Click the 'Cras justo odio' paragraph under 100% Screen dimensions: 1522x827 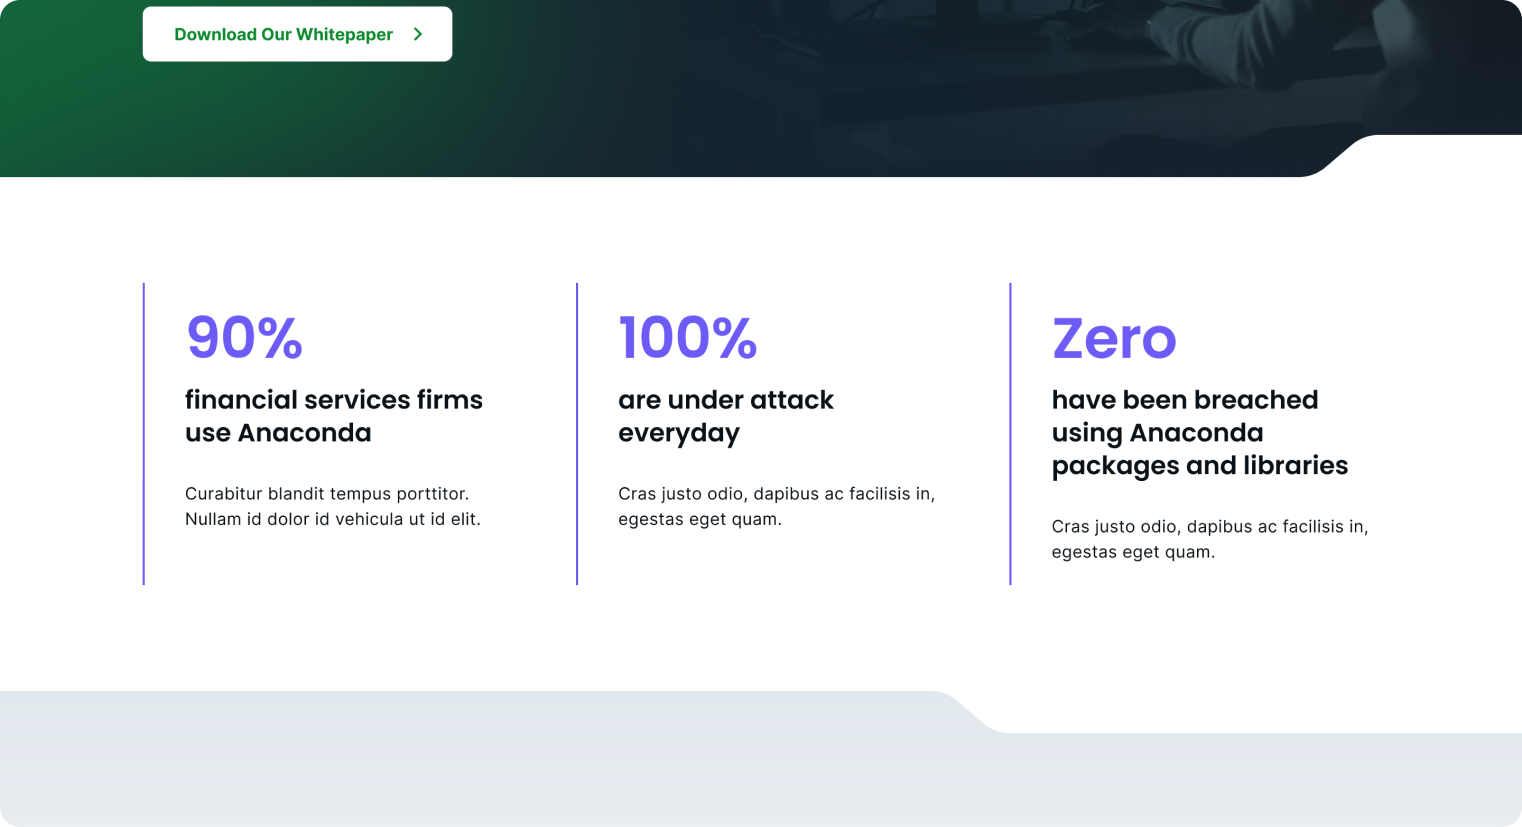point(777,506)
